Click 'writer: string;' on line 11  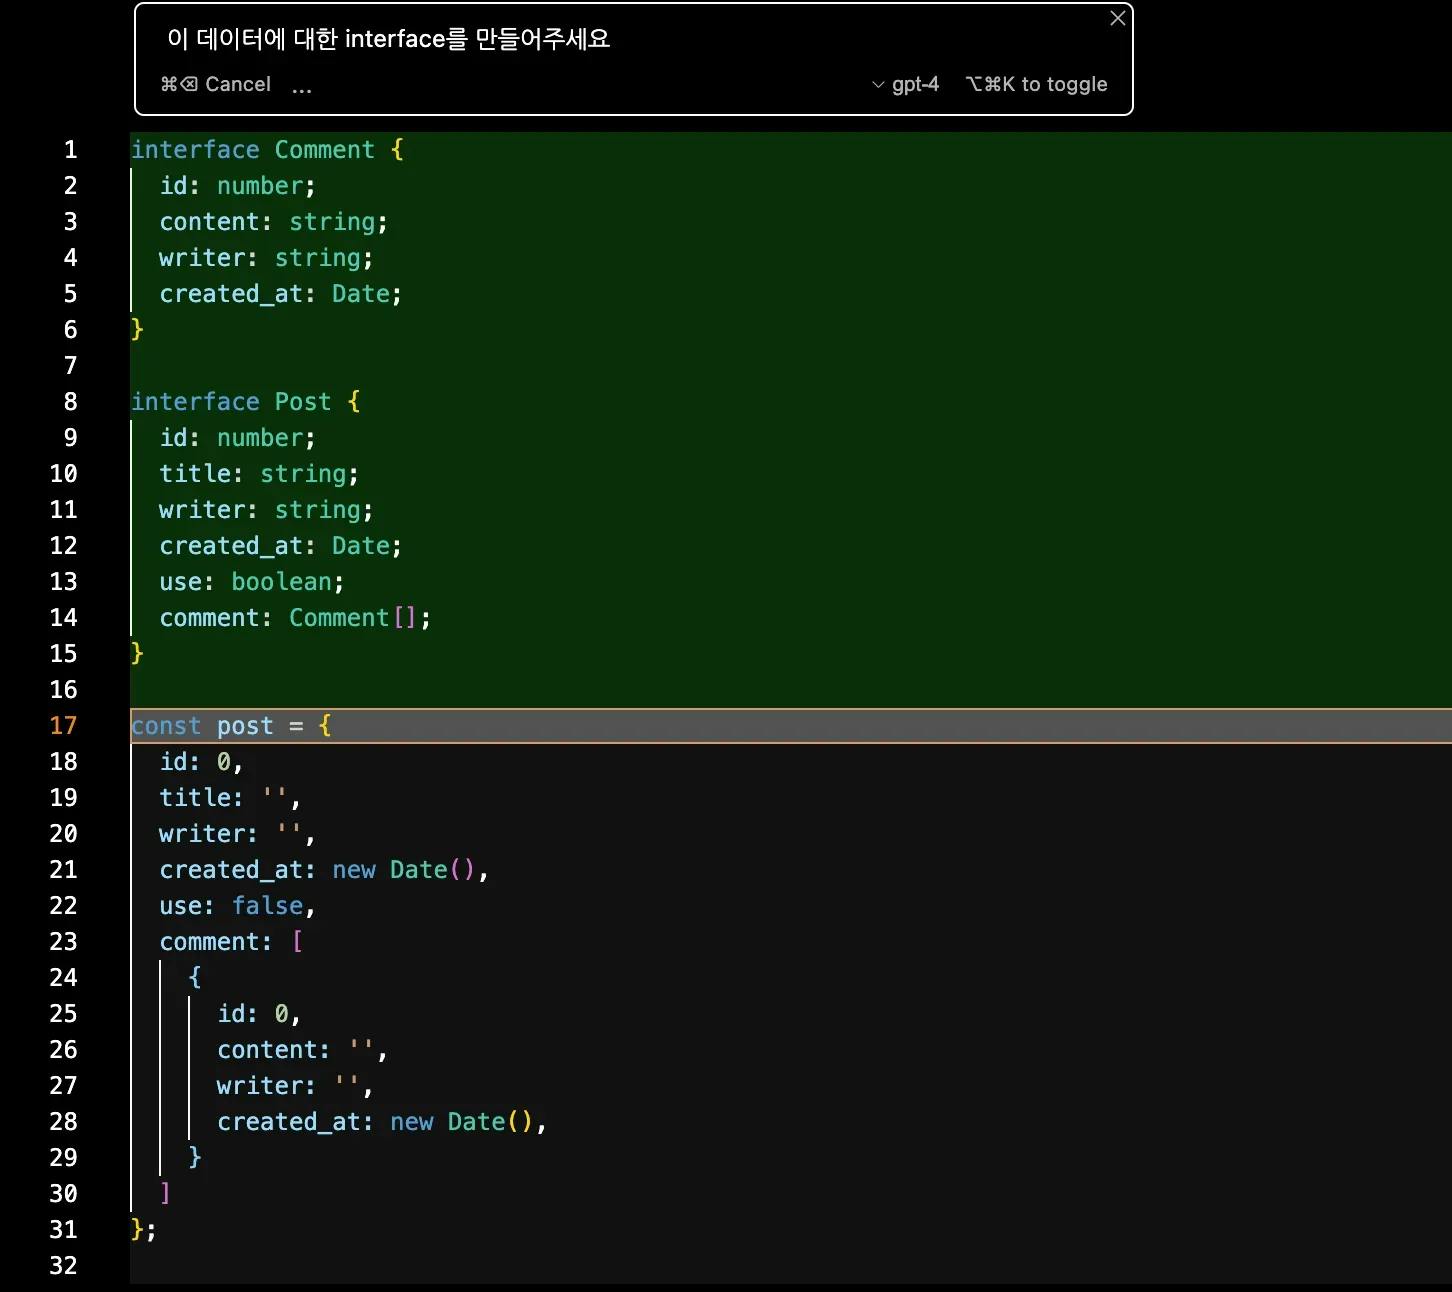[267, 510]
